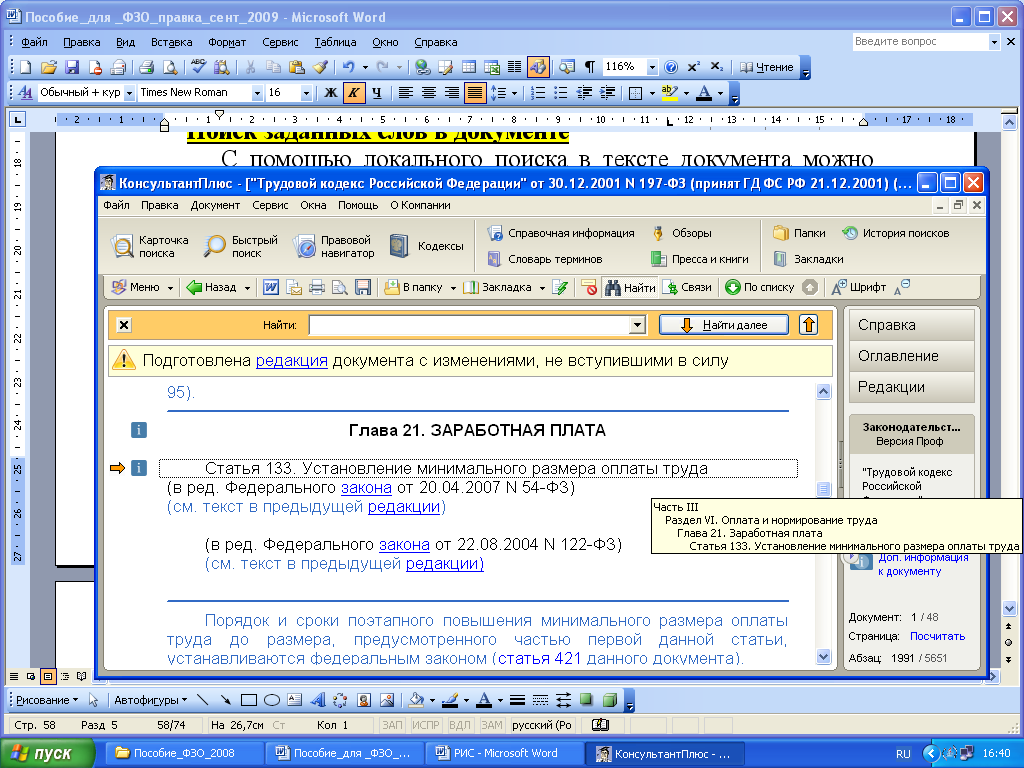Image resolution: width=1024 pixels, height=768 pixels.
Task: Toggle numbered list in Word
Action: click(537, 93)
